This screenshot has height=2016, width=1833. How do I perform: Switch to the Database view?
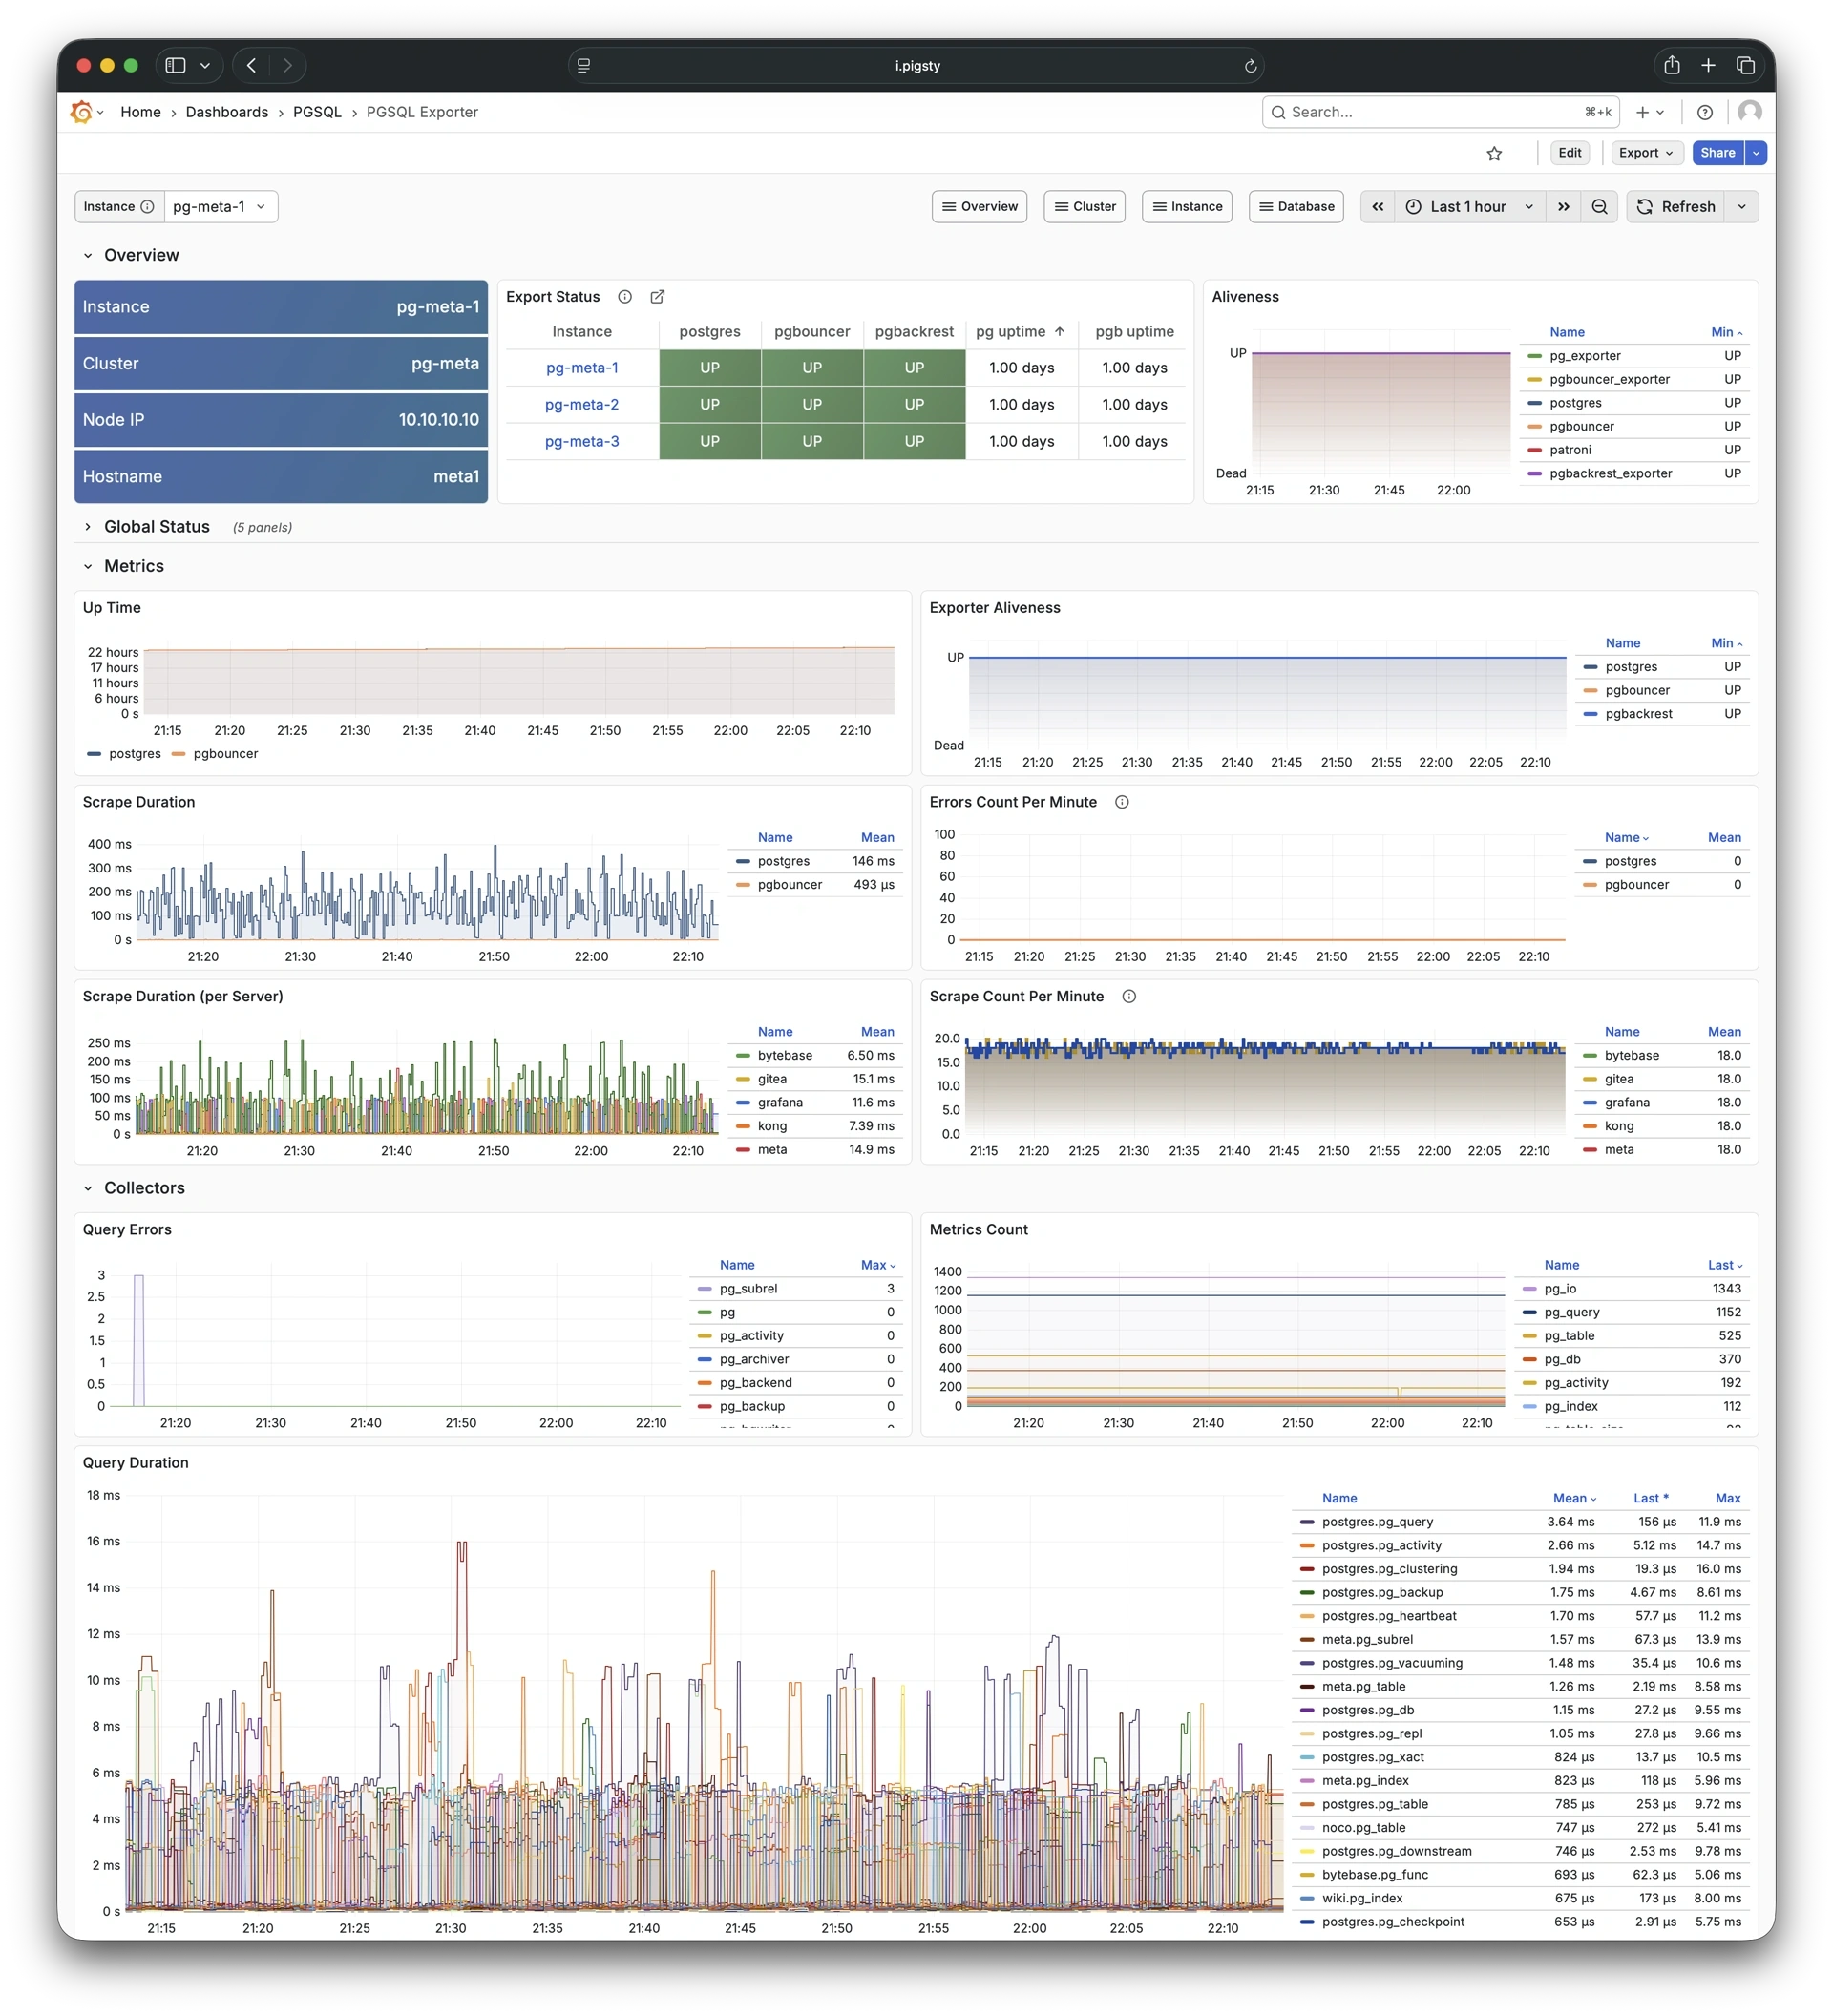1296,206
